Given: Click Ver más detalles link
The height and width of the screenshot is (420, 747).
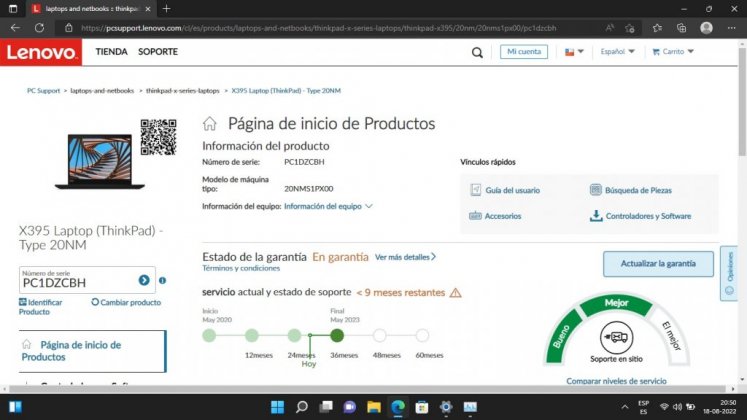Looking at the screenshot, I should pyautogui.click(x=405, y=257).
